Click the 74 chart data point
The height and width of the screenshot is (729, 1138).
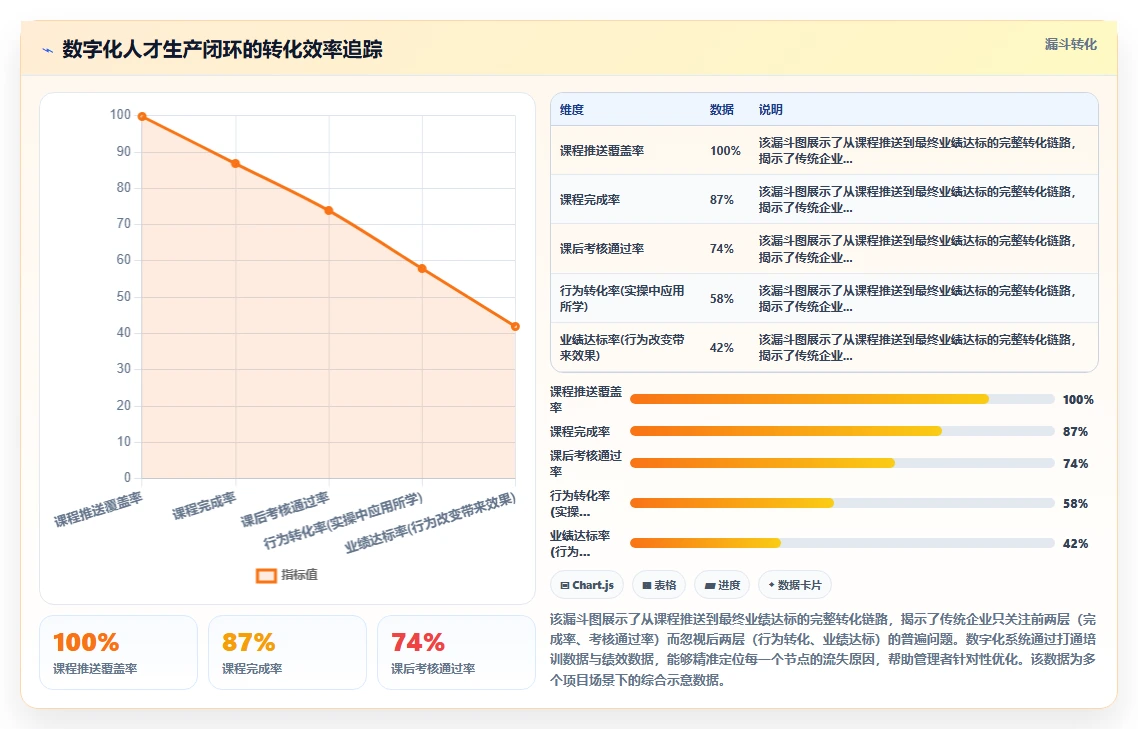click(x=329, y=211)
